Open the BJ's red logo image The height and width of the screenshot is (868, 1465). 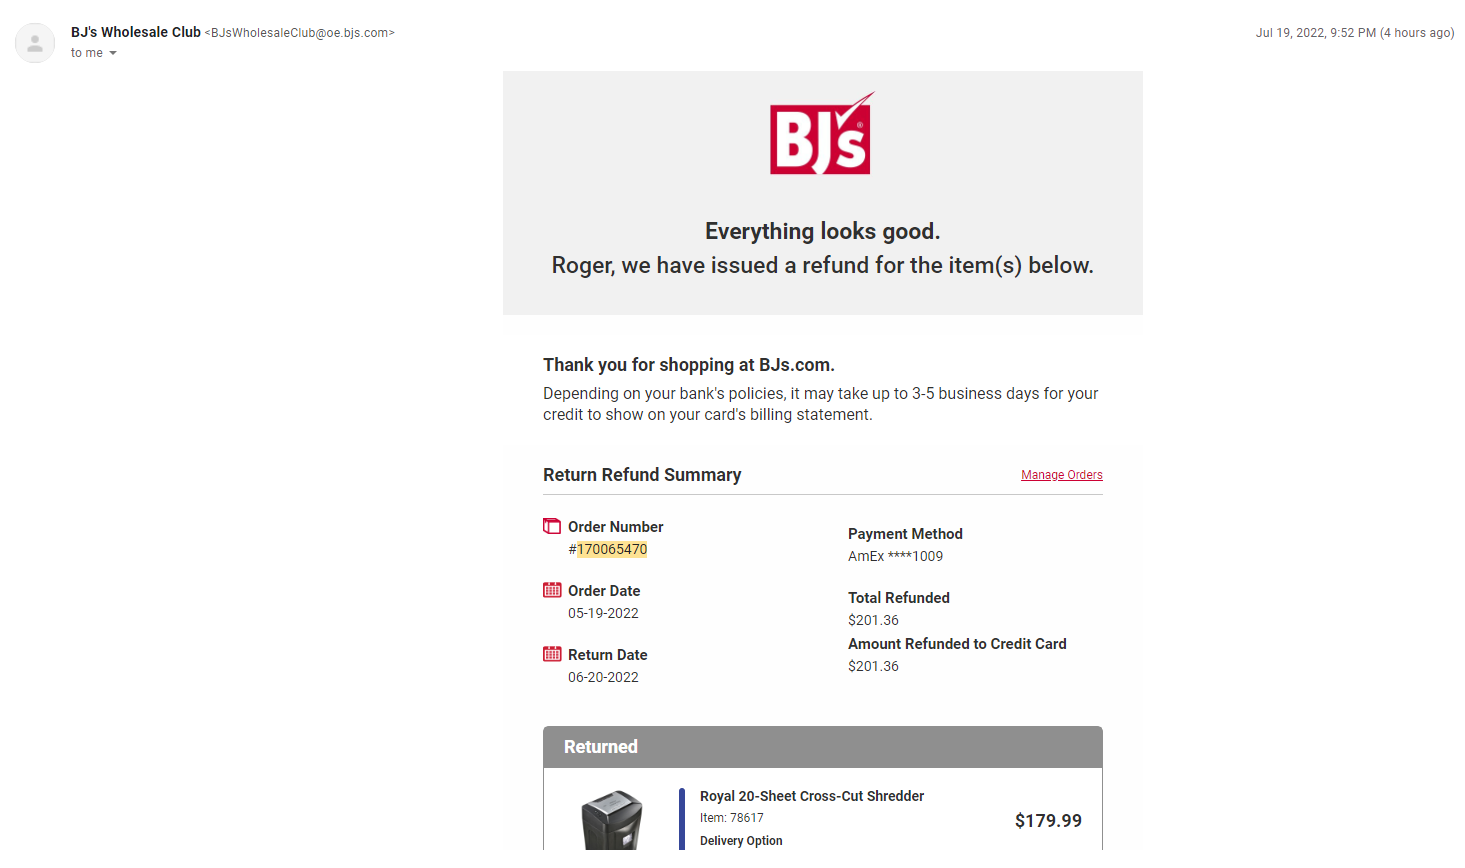pyautogui.click(x=822, y=133)
